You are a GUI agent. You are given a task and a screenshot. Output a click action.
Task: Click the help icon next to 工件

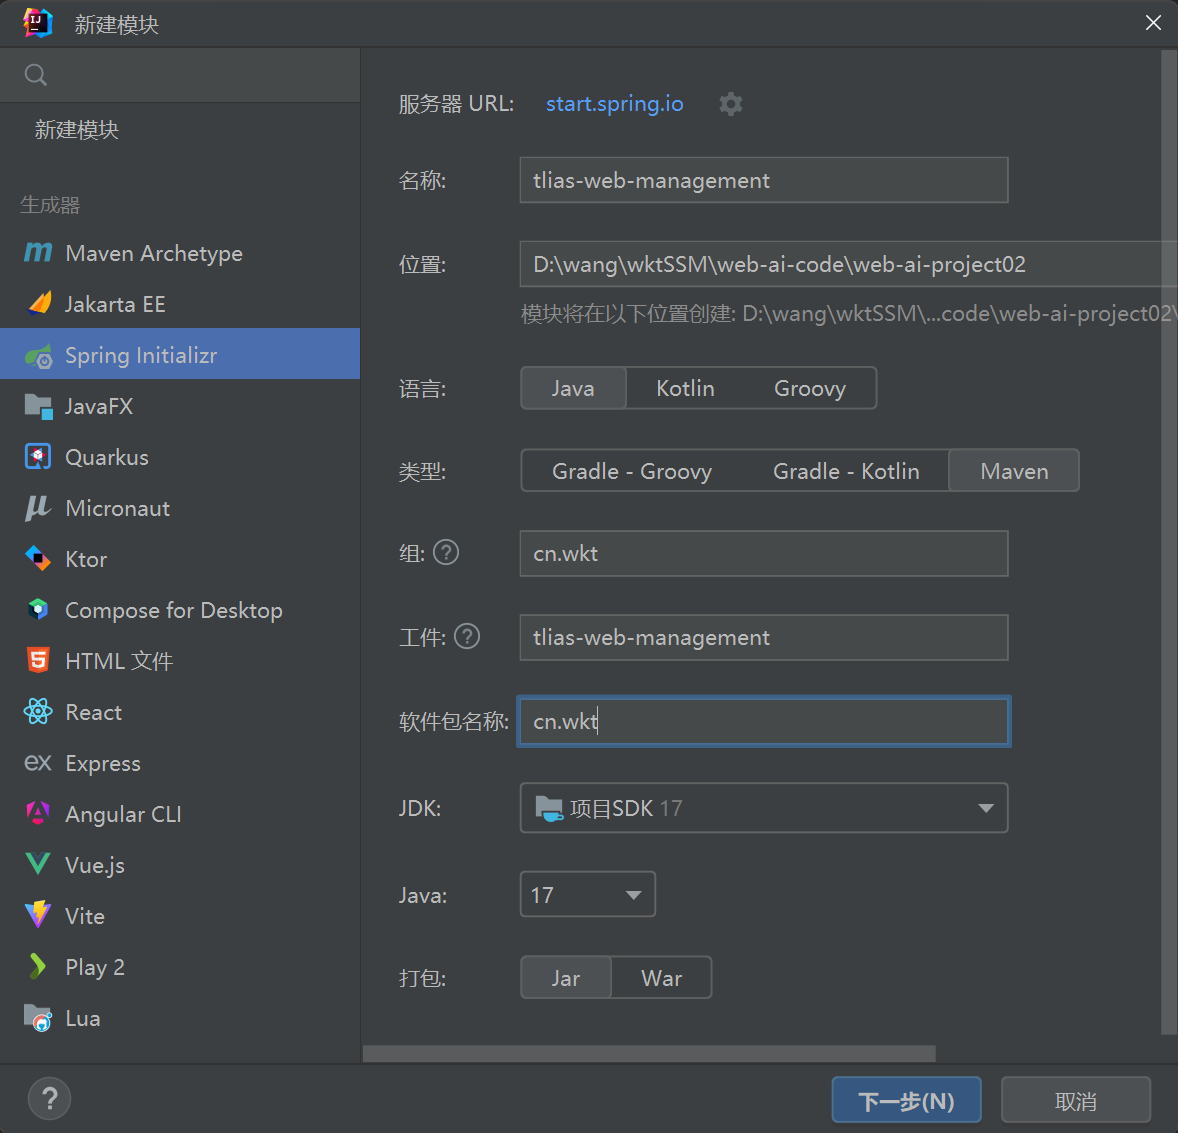coord(467,636)
